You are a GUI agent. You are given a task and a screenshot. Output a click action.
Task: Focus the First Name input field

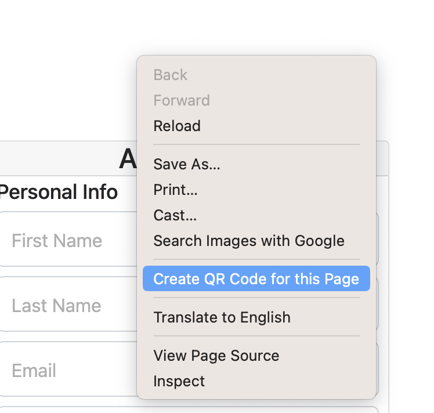pyautogui.click(x=68, y=239)
